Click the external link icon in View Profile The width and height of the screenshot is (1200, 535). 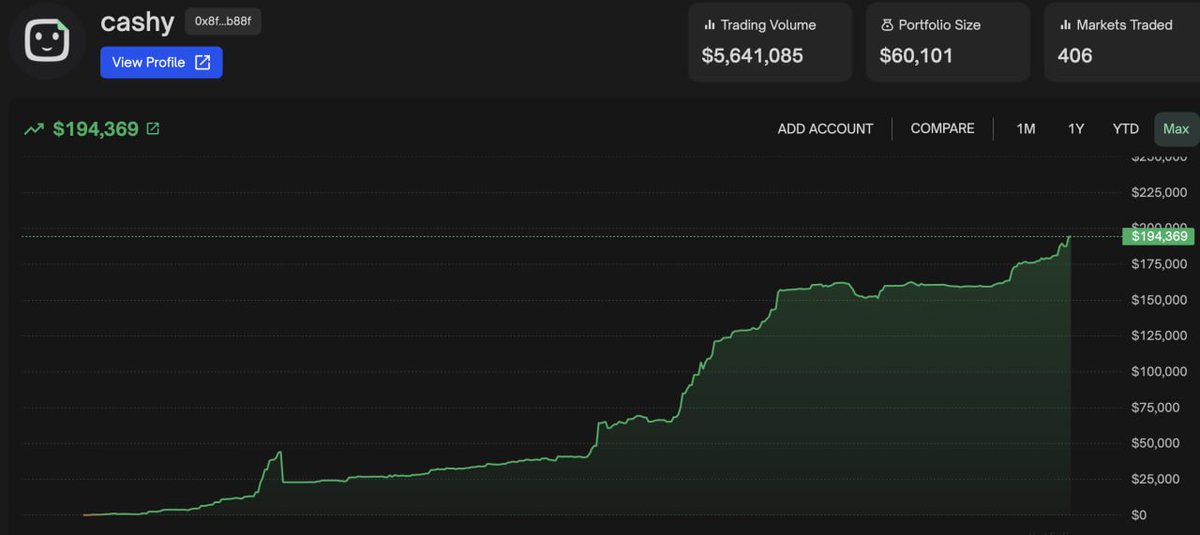(202, 62)
